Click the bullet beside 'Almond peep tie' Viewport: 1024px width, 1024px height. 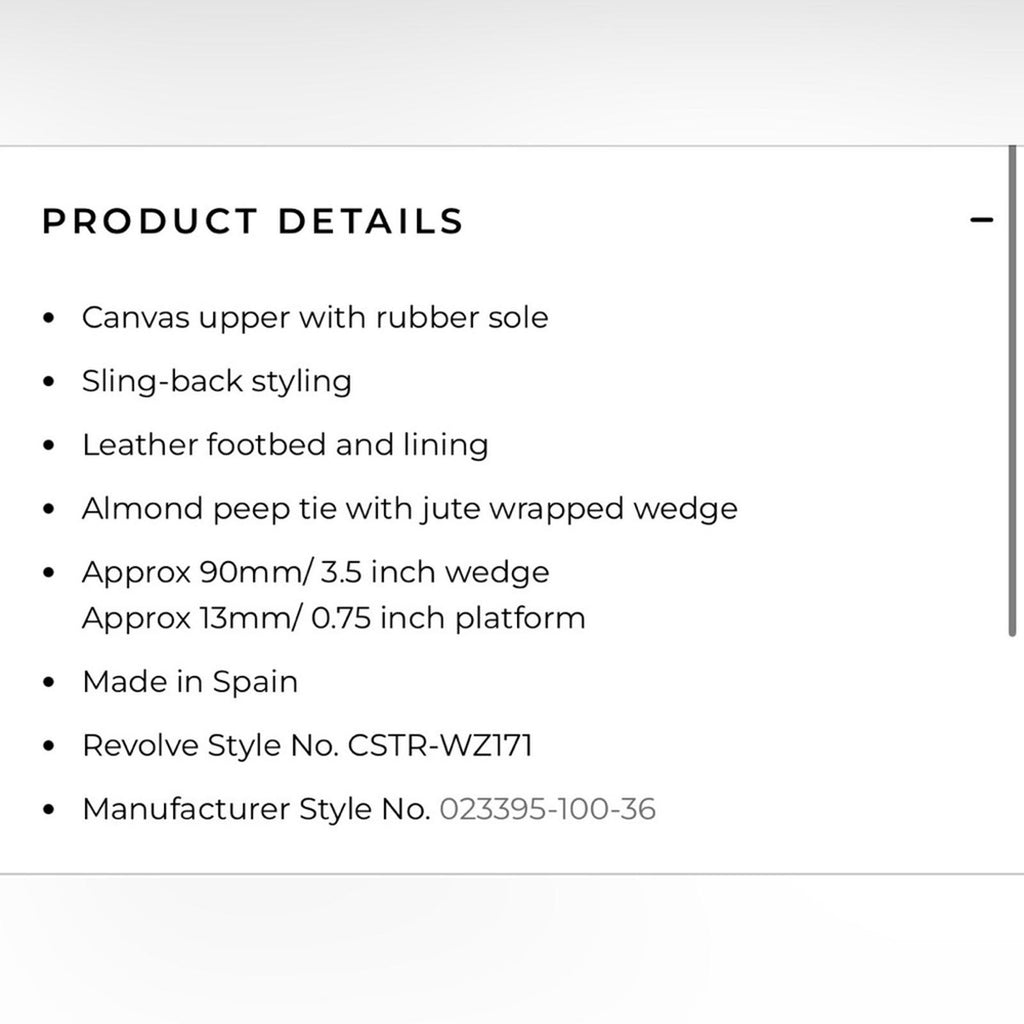(x=49, y=510)
